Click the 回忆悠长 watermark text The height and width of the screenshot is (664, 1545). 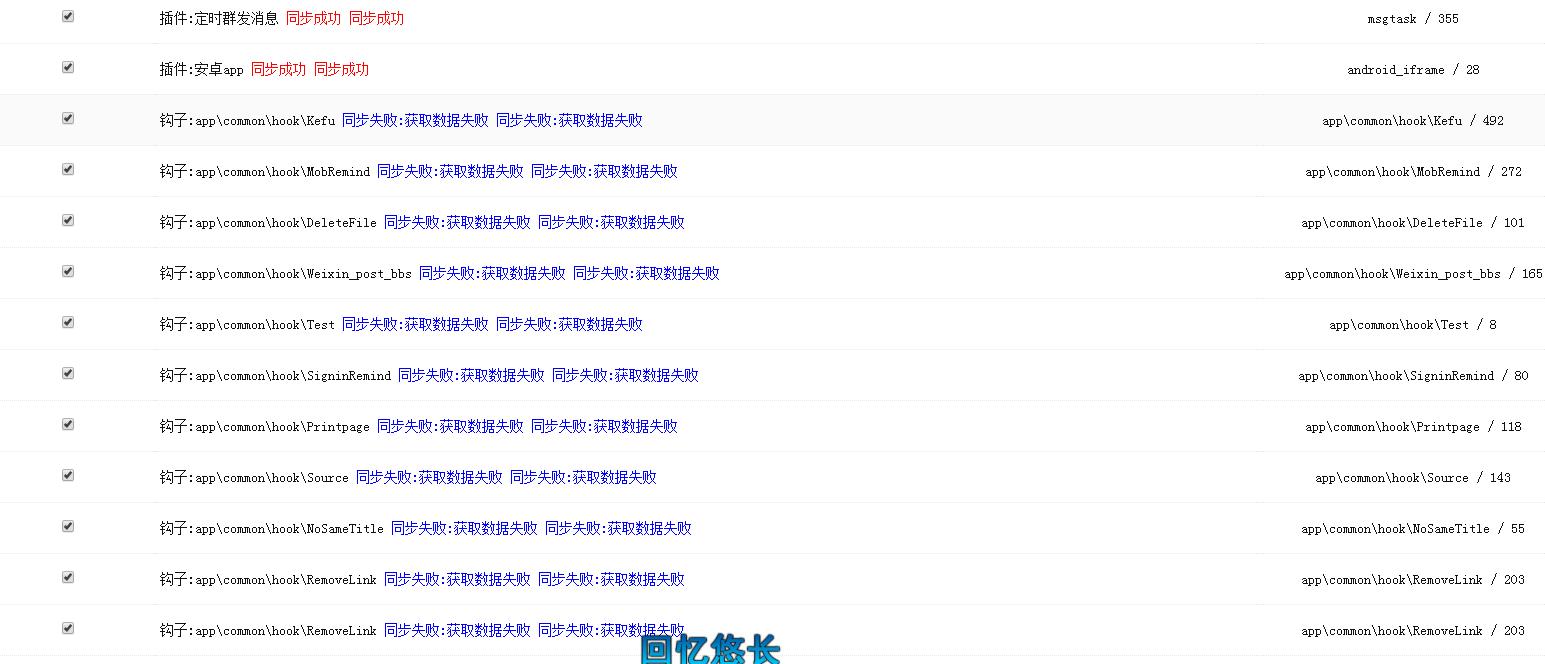pos(710,650)
